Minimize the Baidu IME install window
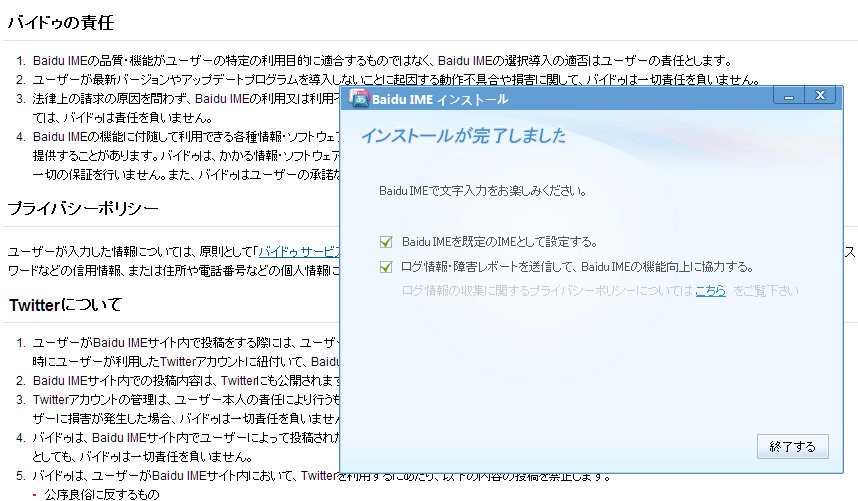The width and height of the screenshot is (858, 501). 789,96
